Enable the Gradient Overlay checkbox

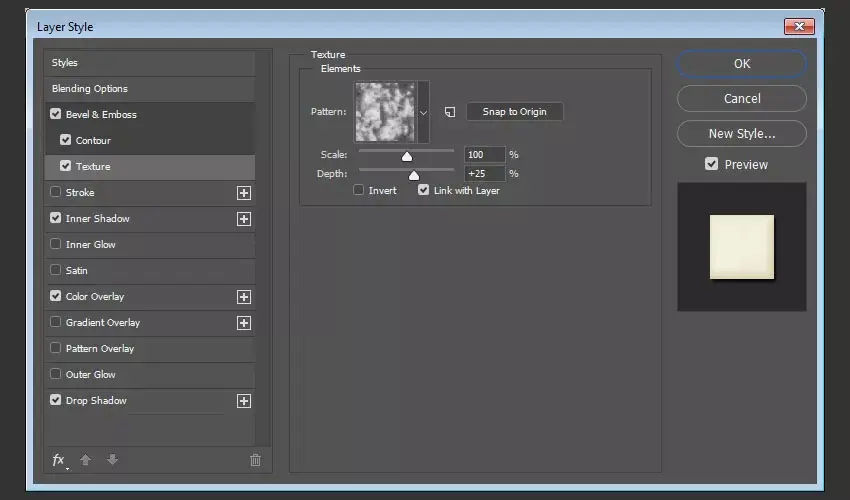(55, 322)
